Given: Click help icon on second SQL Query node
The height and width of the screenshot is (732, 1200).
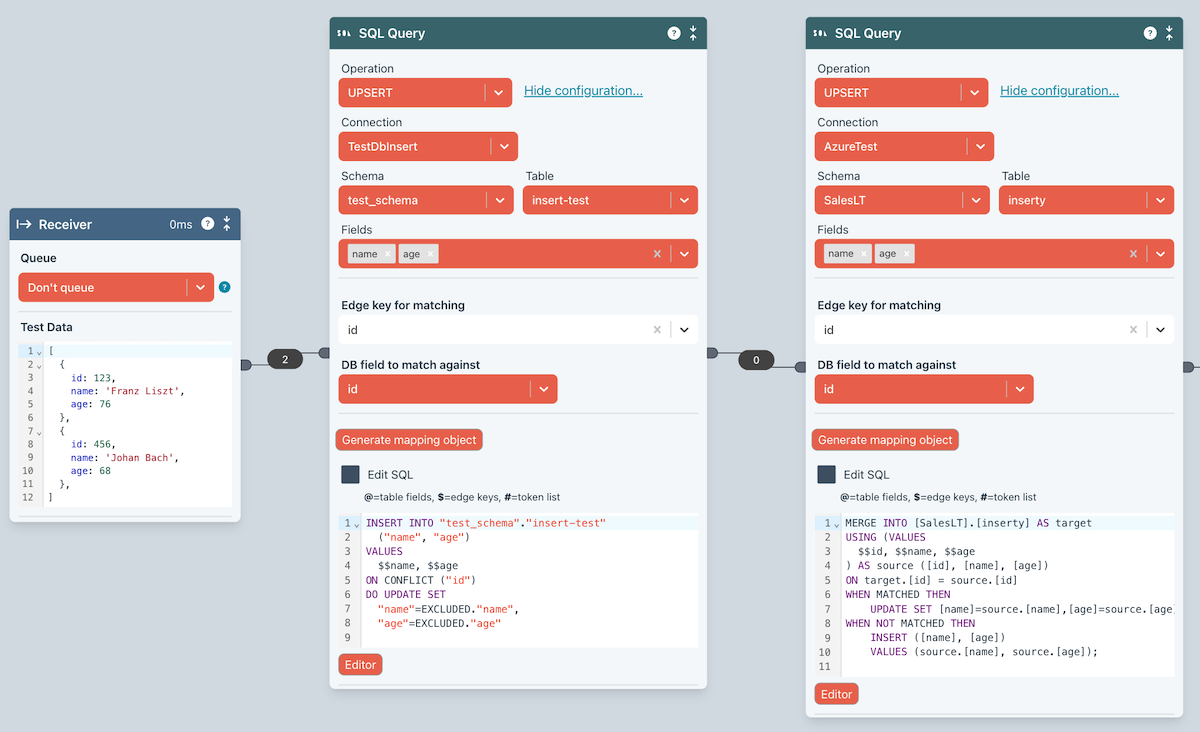Looking at the screenshot, I should 1150,33.
